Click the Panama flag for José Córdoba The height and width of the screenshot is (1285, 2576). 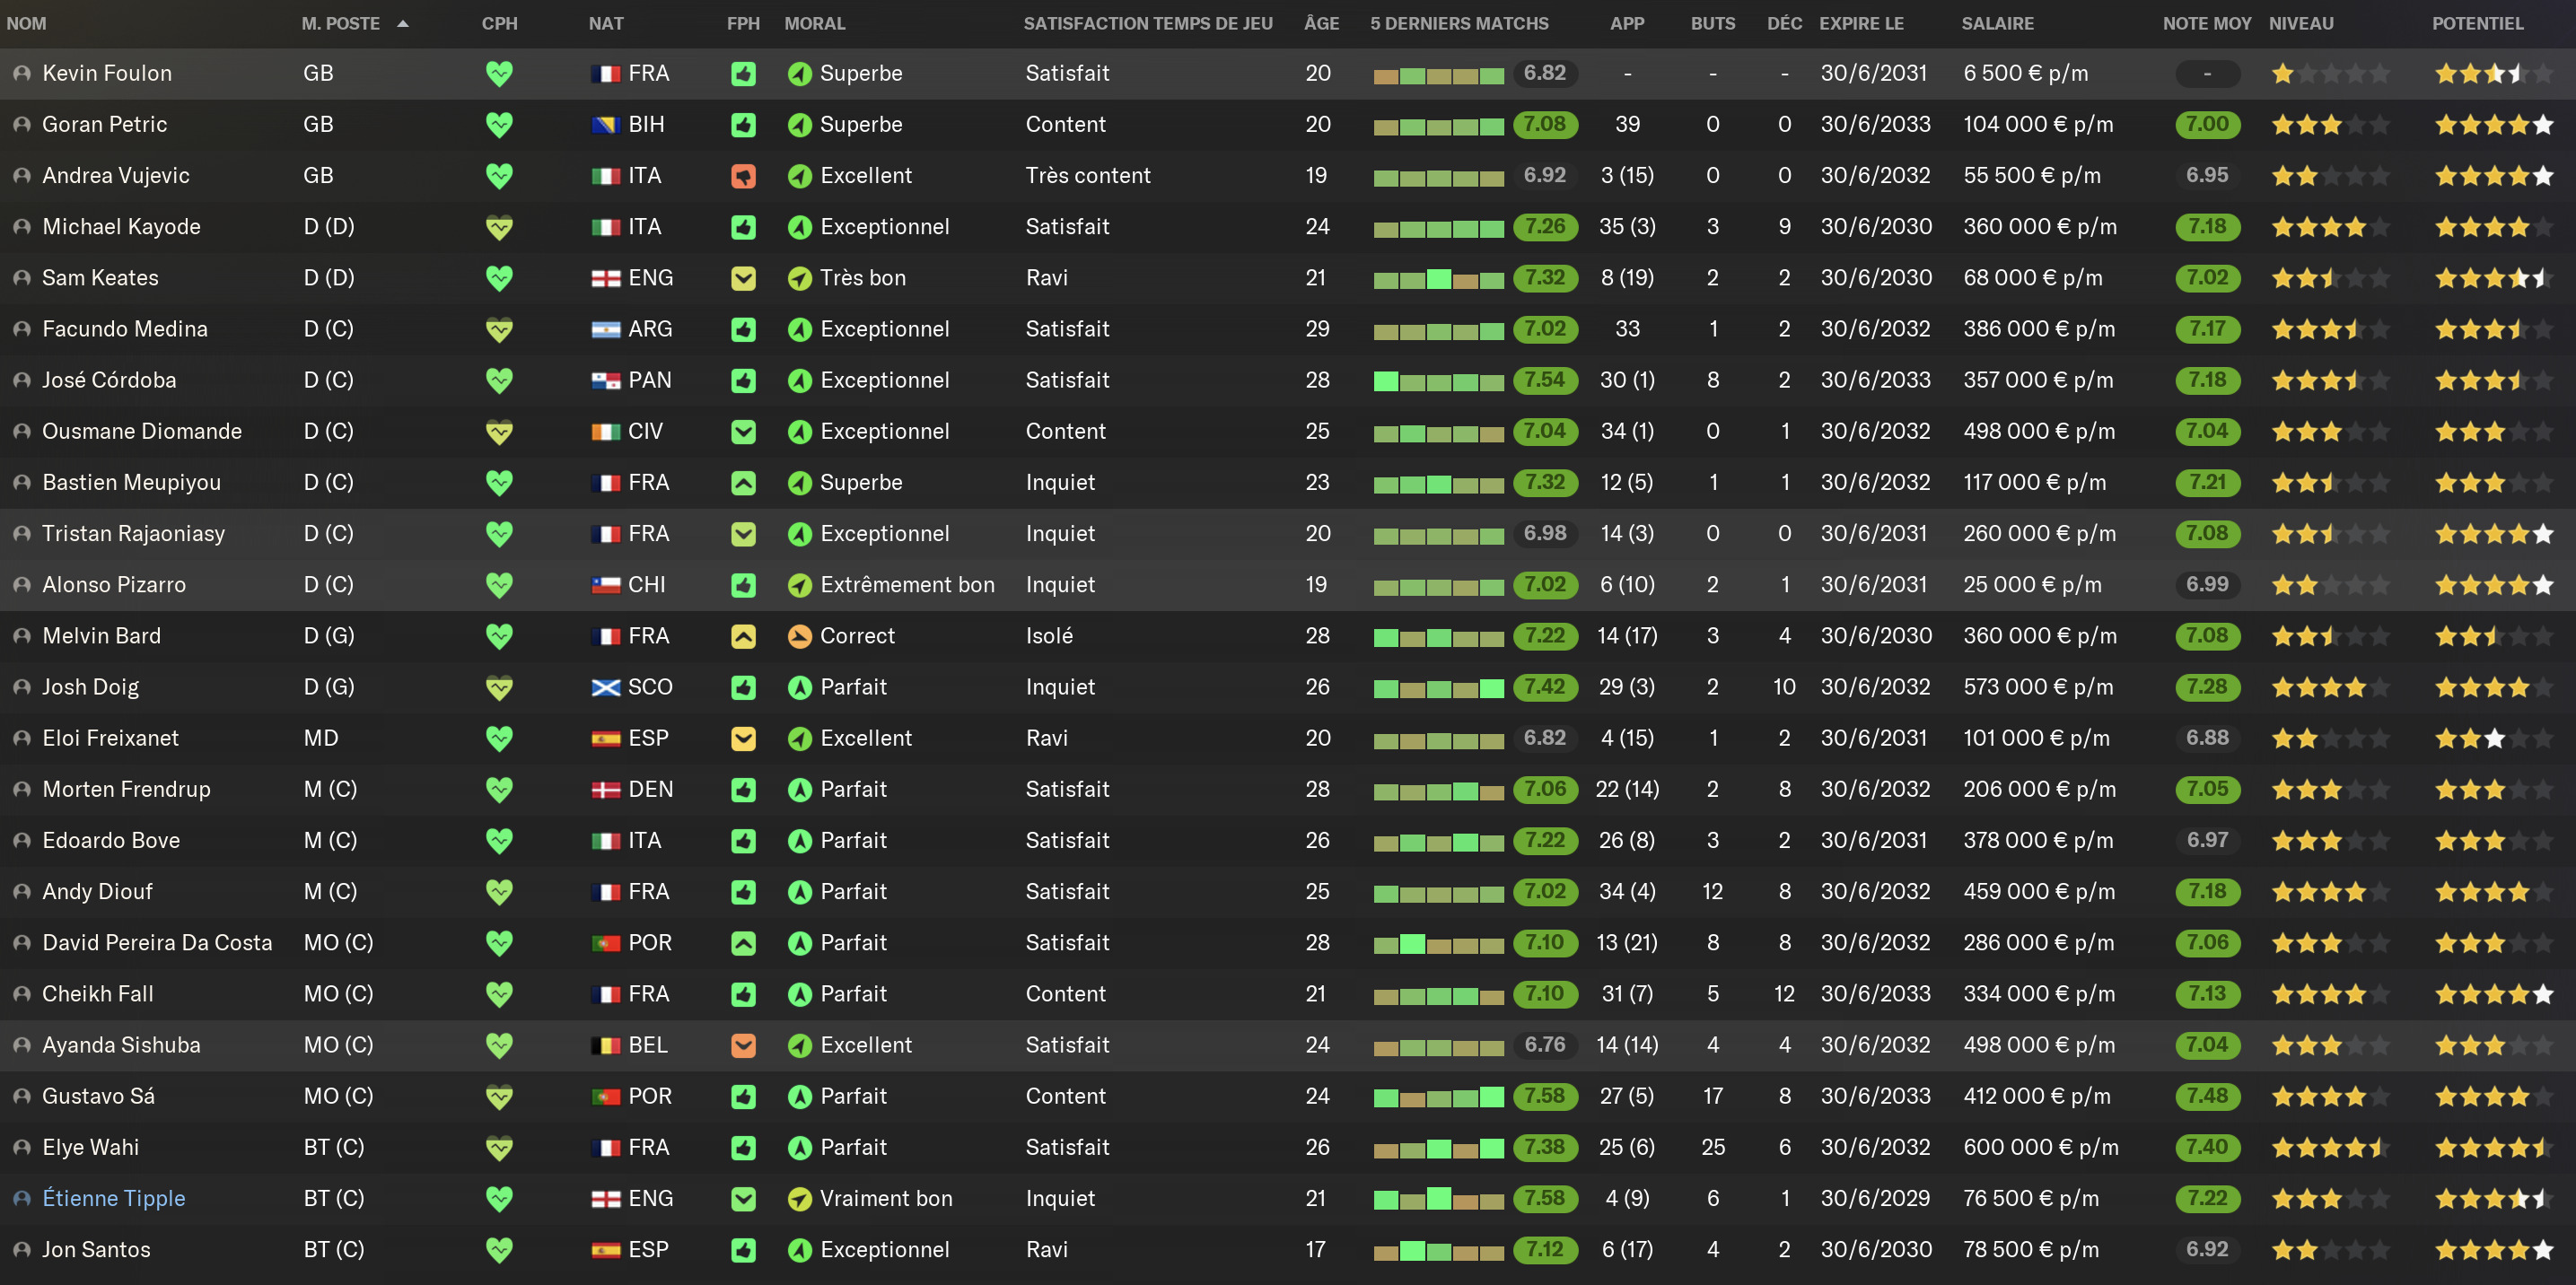[606, 380]
